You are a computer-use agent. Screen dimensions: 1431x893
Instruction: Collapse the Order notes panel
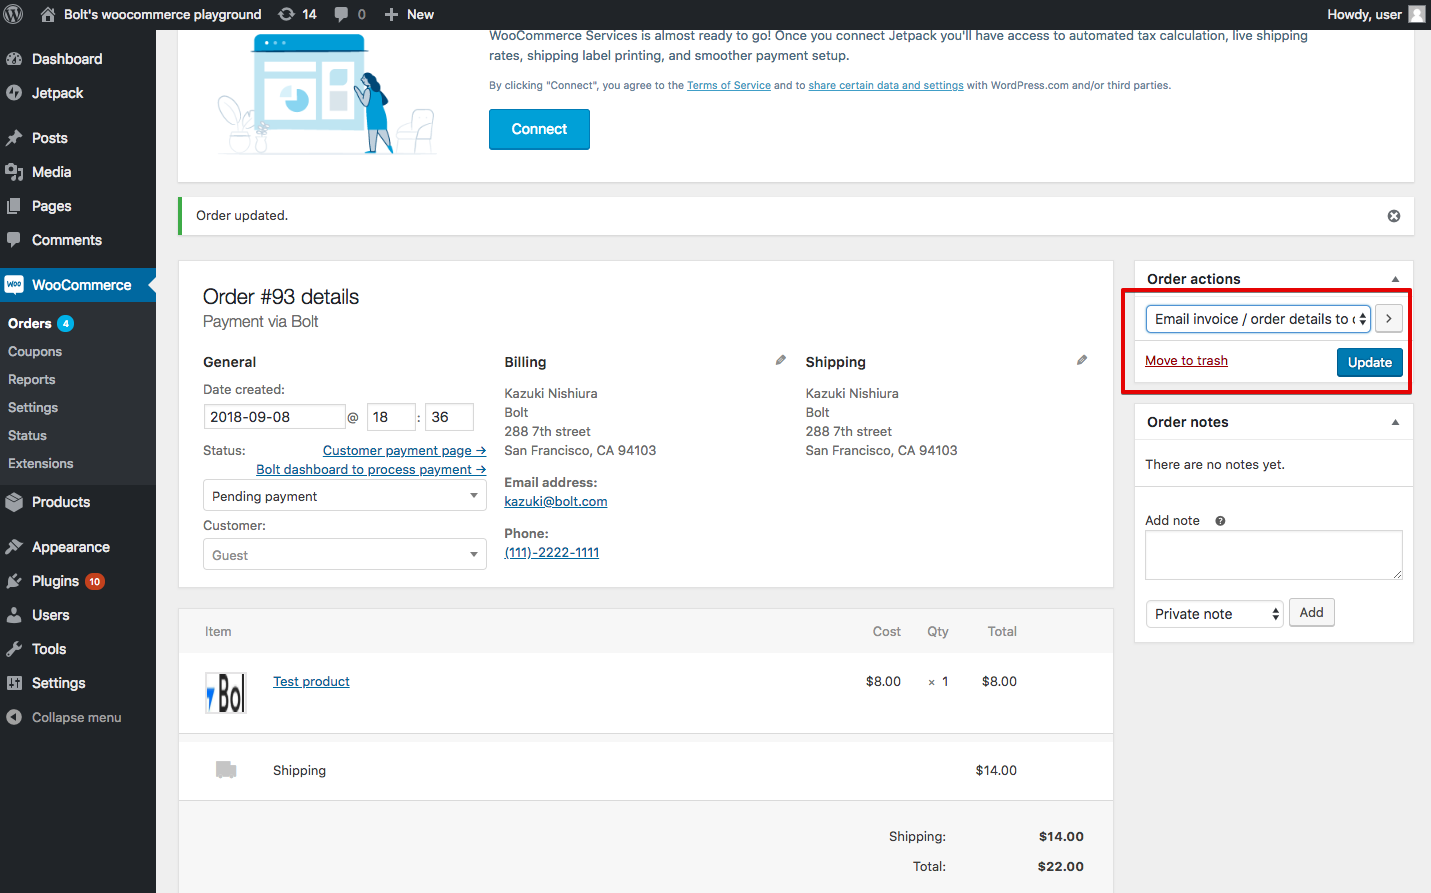pos(1395,422)
